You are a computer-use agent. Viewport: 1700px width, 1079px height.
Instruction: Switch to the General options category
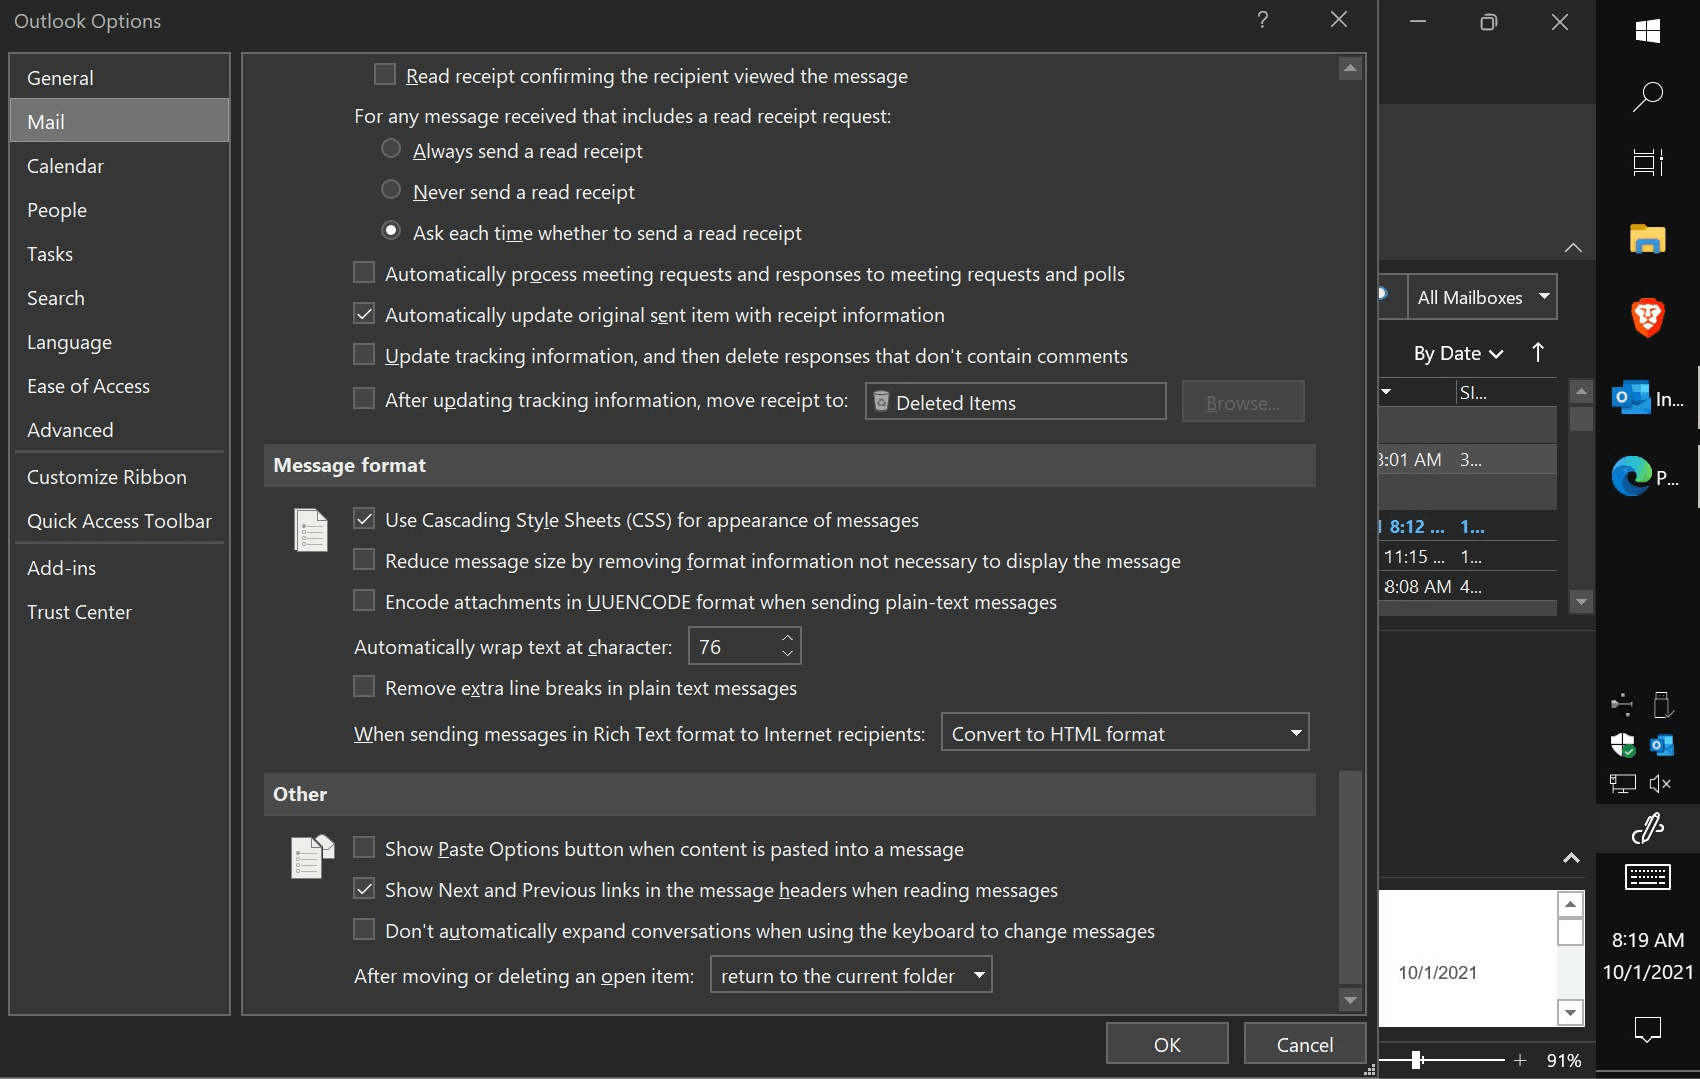pos(120,78)
